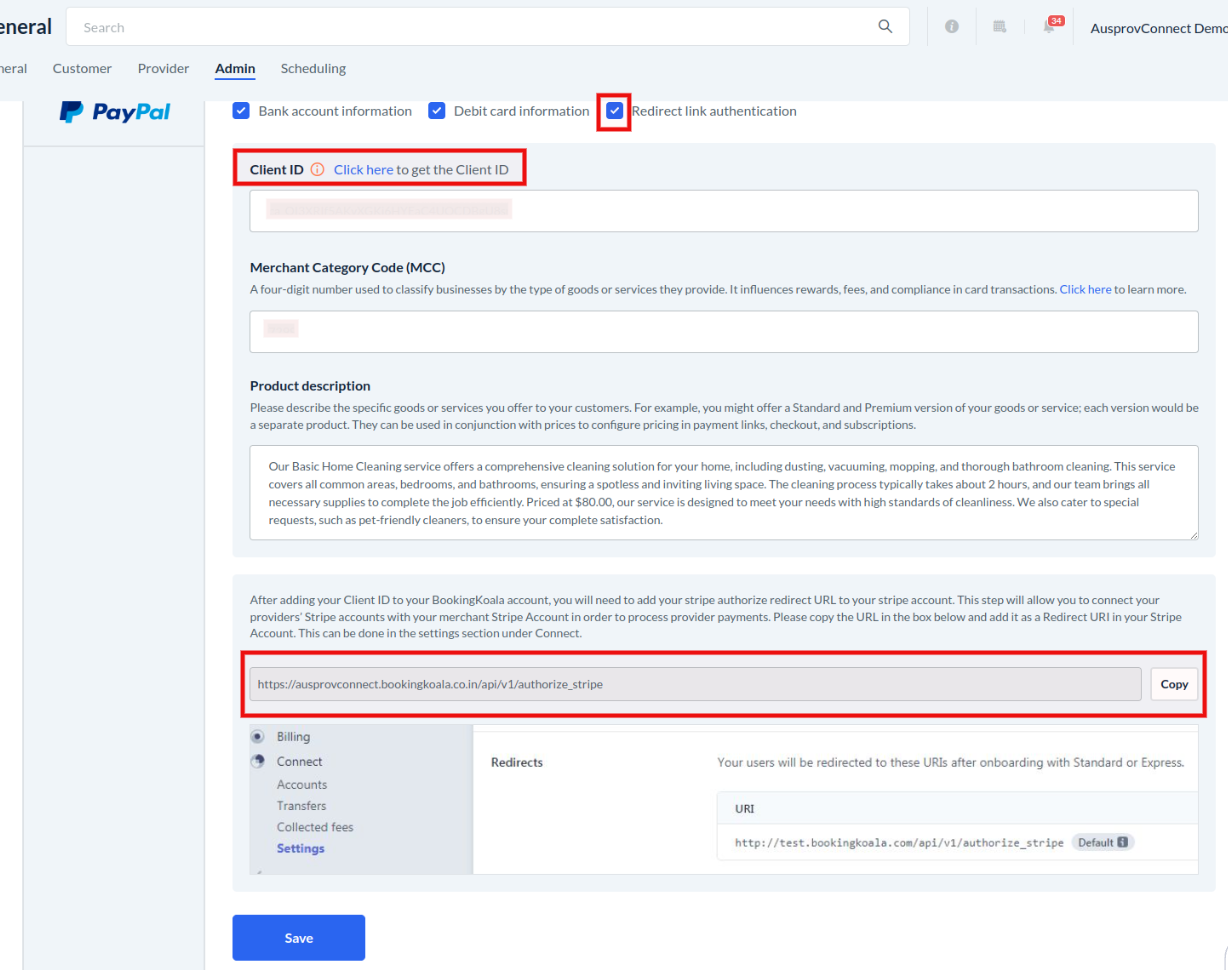Toggle Debit card information checkbox
Image resolution: width=1228 pixels, height=970 pixels.
point(437,111)
